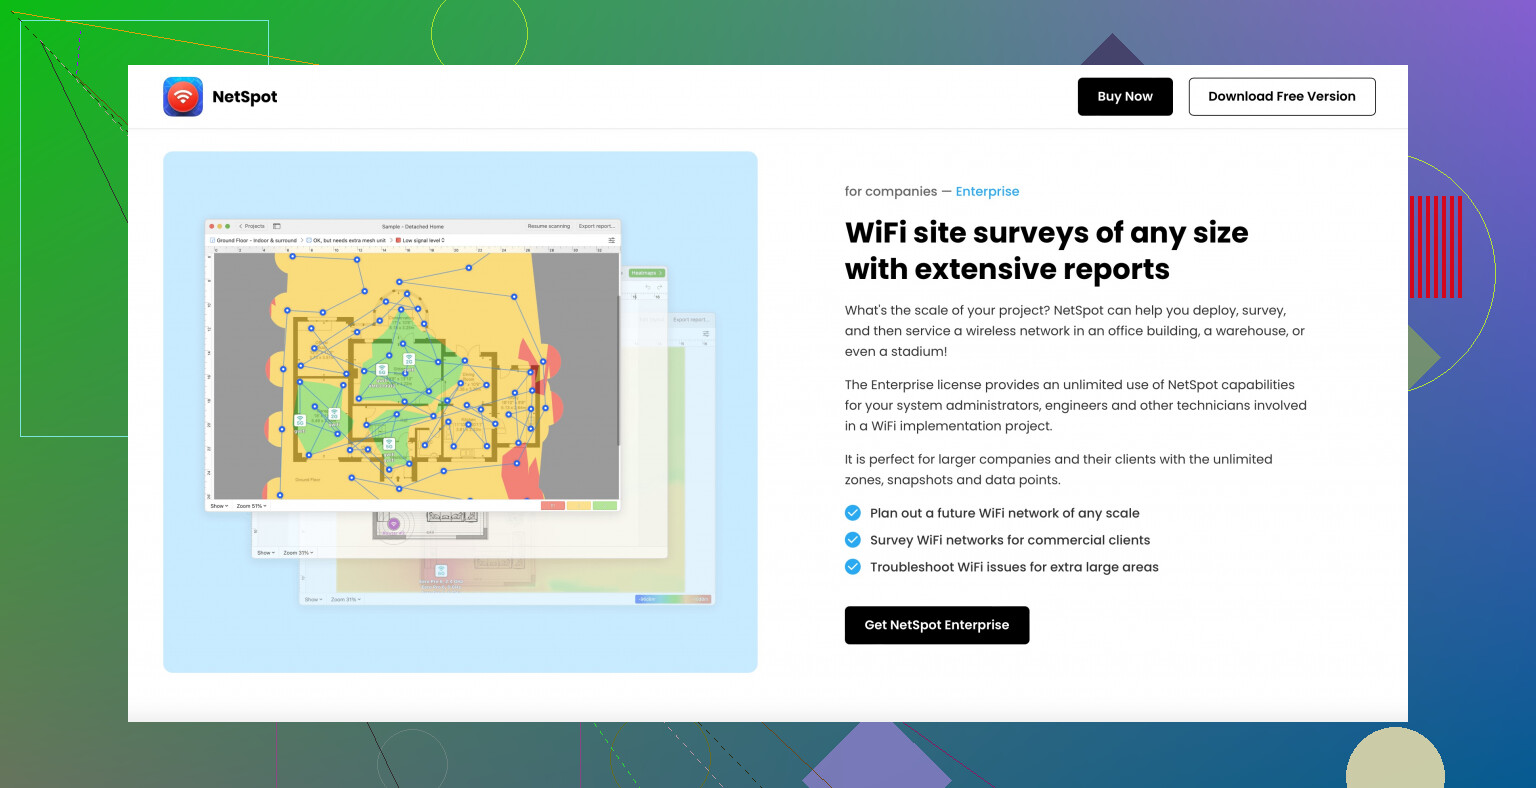
Task: Click checkmark beside Plan out a future WiFi network
Action: point(853,513)
